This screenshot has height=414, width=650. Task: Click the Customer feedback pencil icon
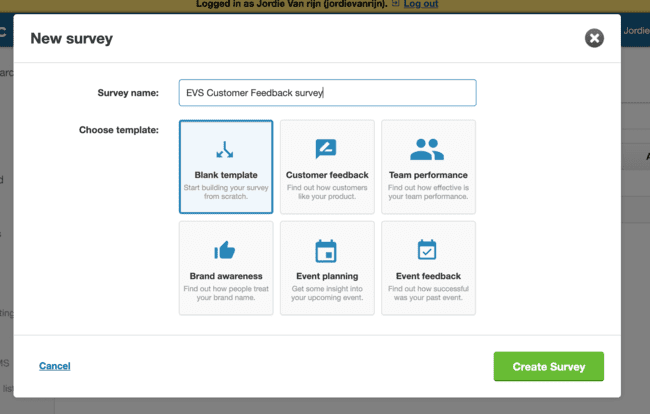(x=326, y=149)
